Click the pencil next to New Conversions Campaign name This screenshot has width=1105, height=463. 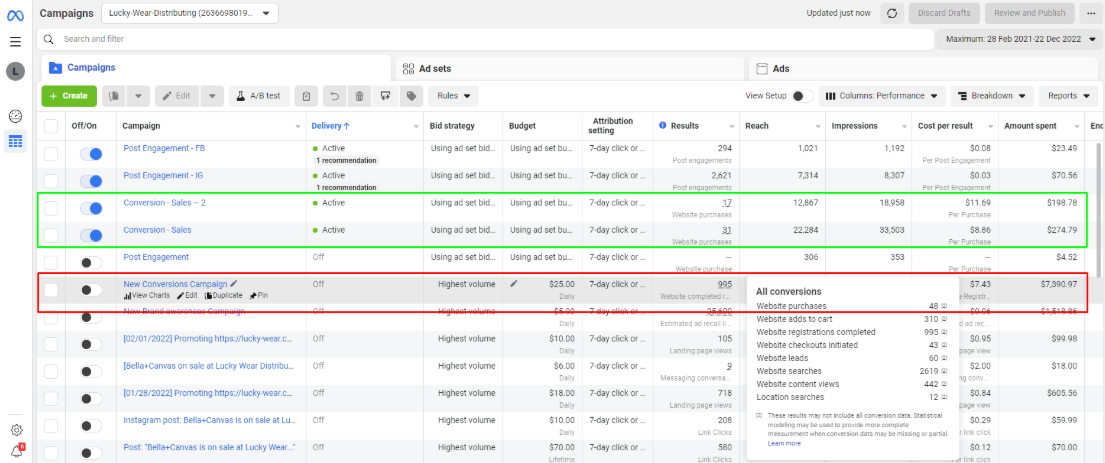(x=234, y=284)
